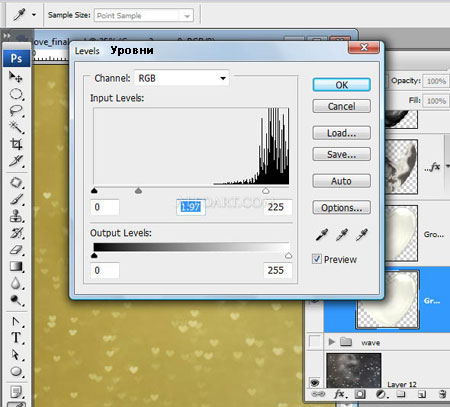
Task: Expand the wave layer group
Action: pos(331,342)
